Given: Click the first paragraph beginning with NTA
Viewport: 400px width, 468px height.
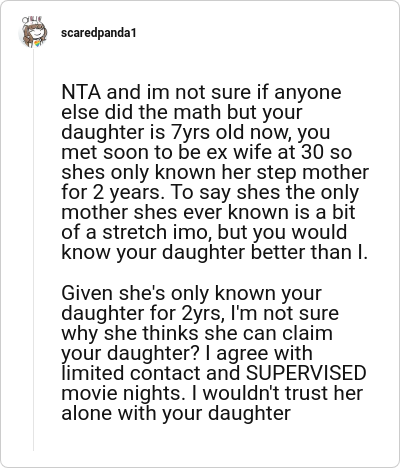Looking at the screenshot, I should click(215, 172).
